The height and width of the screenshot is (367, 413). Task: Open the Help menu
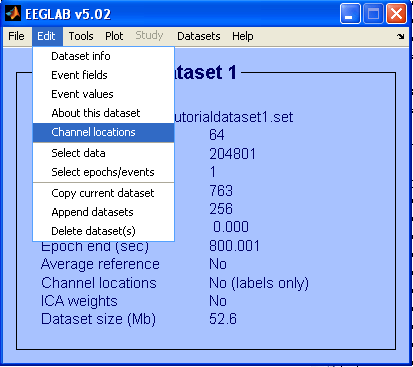[x=243, y=36]
